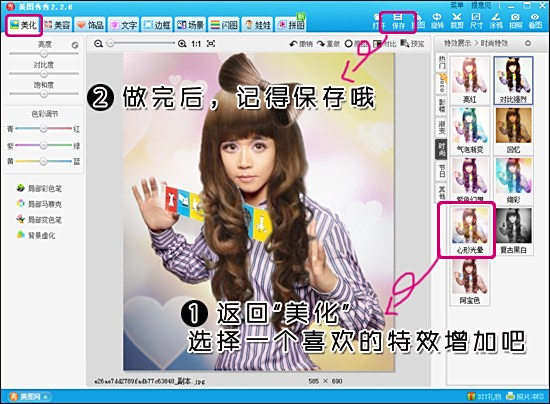The image size is (550, 404).
Task: Select the 局部马赛克 mosaic tool
Action: [x=39, y=204]
